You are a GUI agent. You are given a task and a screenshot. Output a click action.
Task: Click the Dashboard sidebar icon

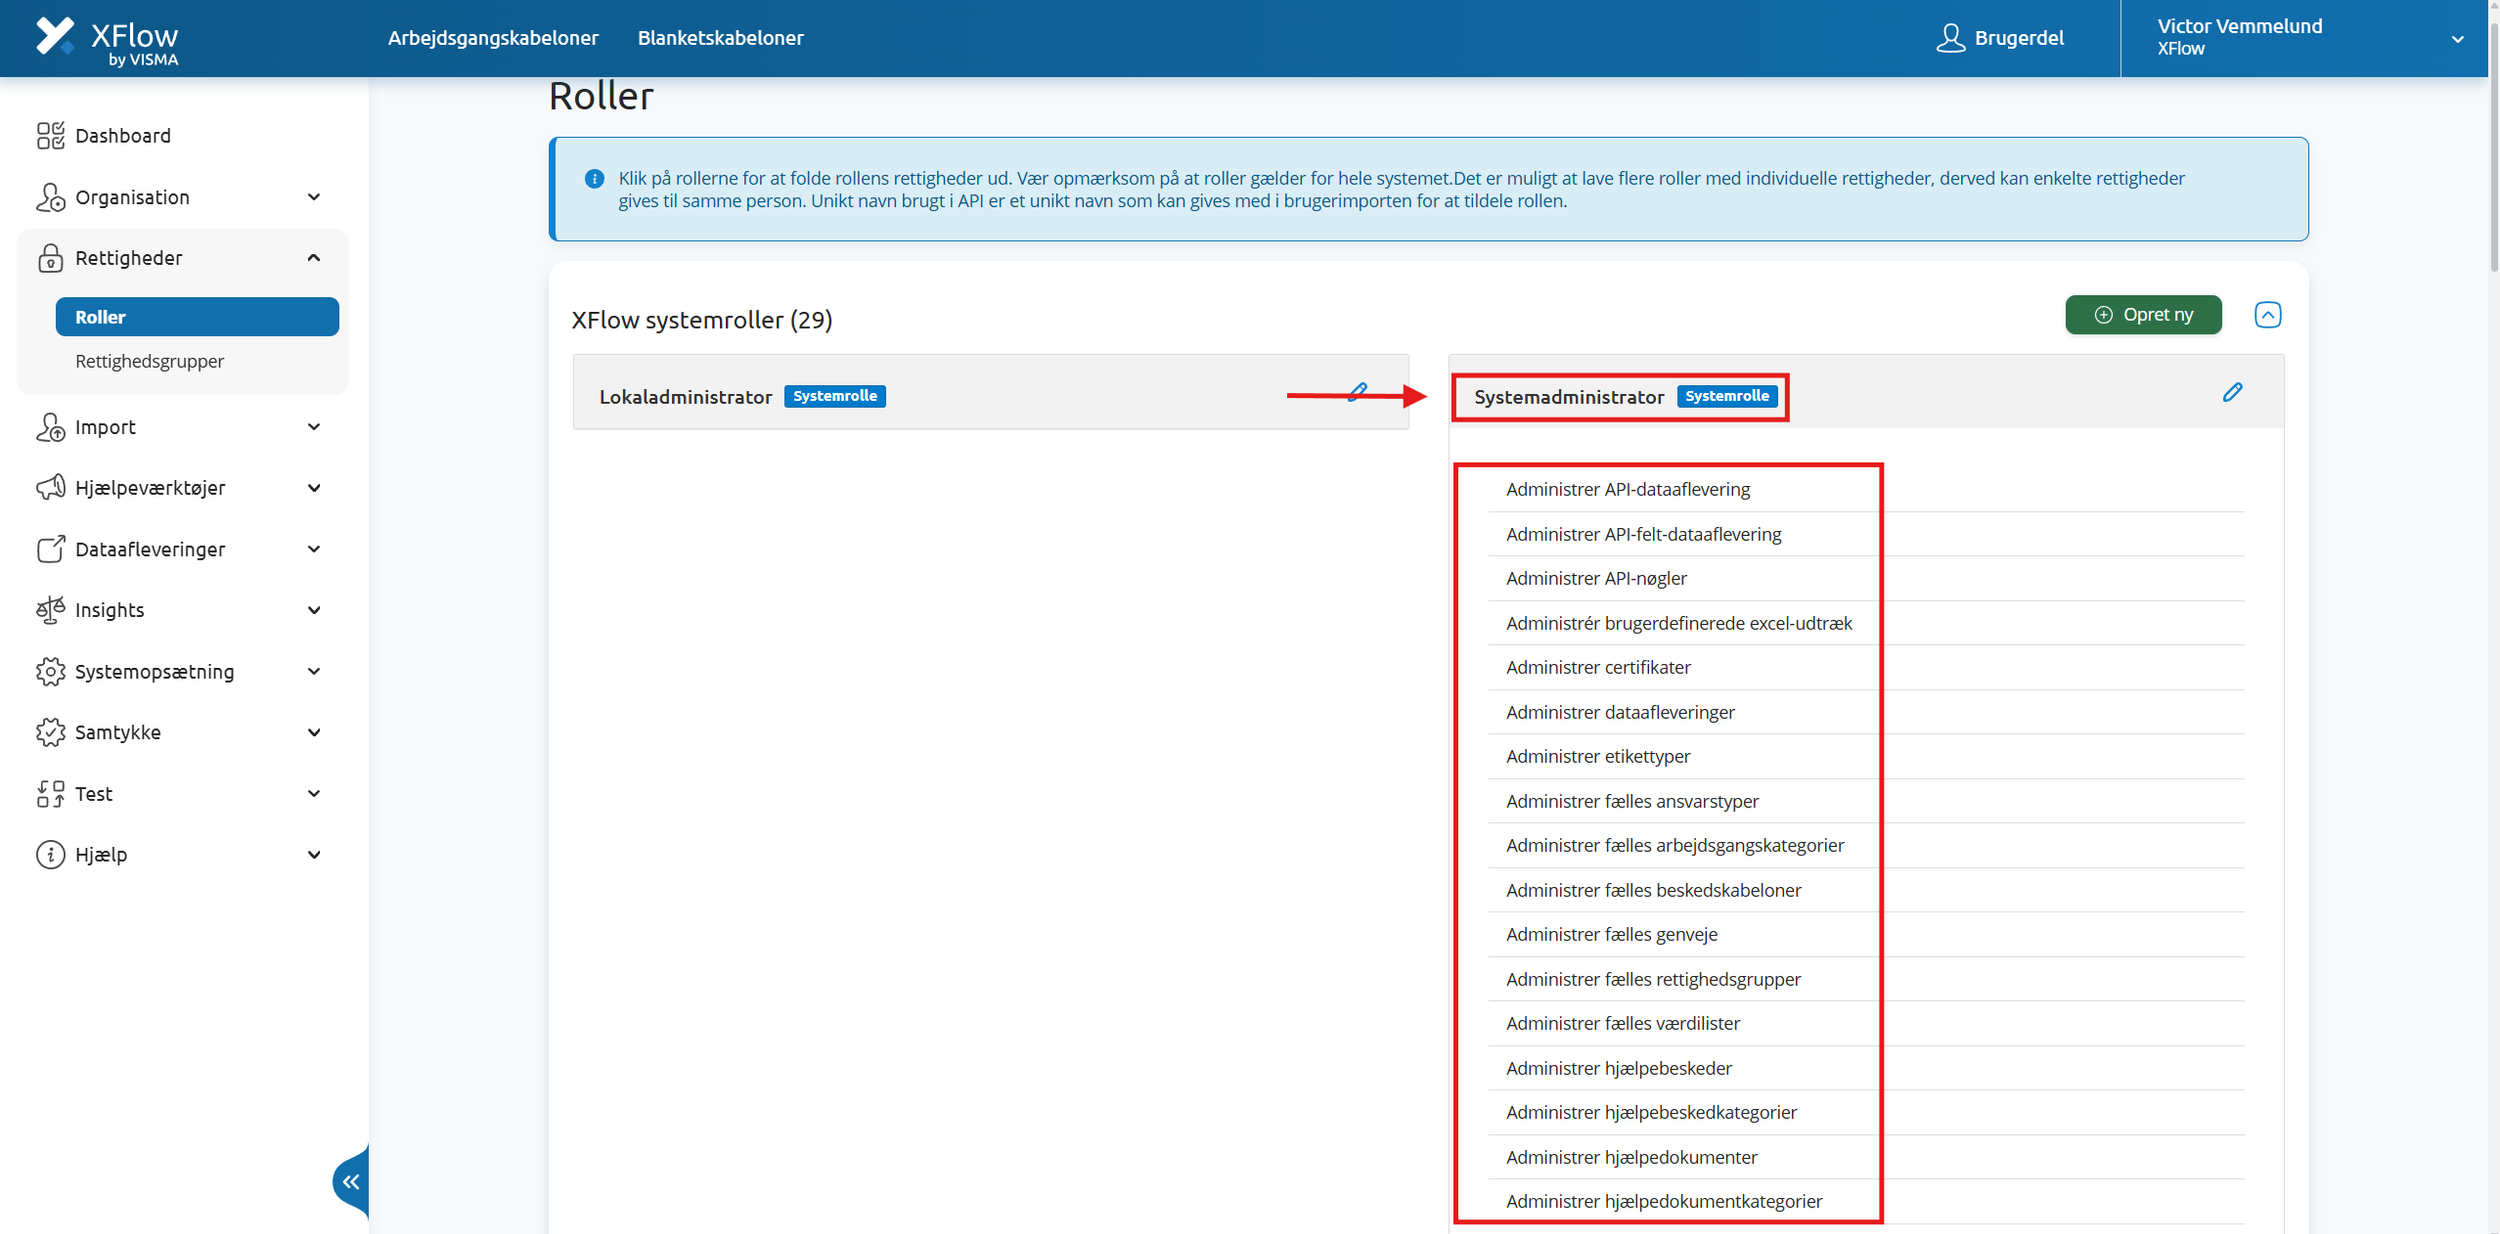(50, 136)
